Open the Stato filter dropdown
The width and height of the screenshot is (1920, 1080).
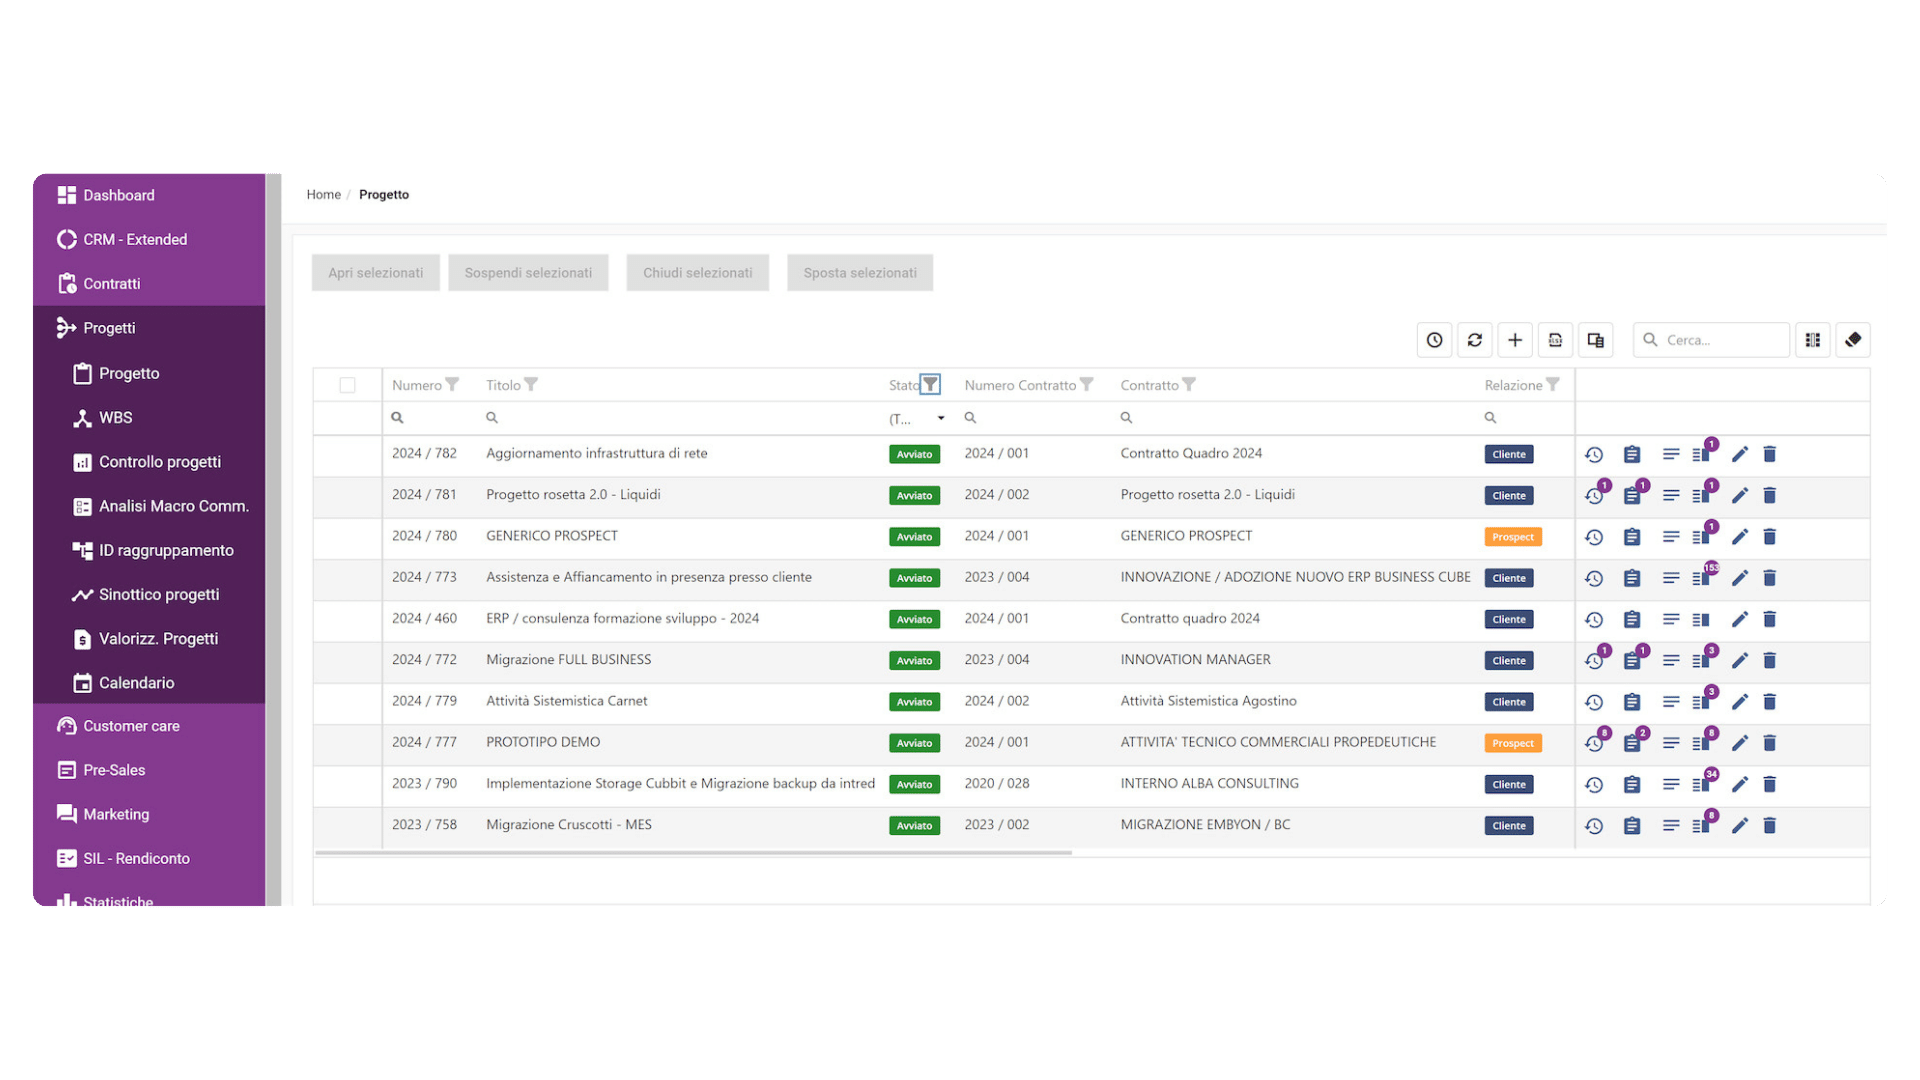point(916,419)
